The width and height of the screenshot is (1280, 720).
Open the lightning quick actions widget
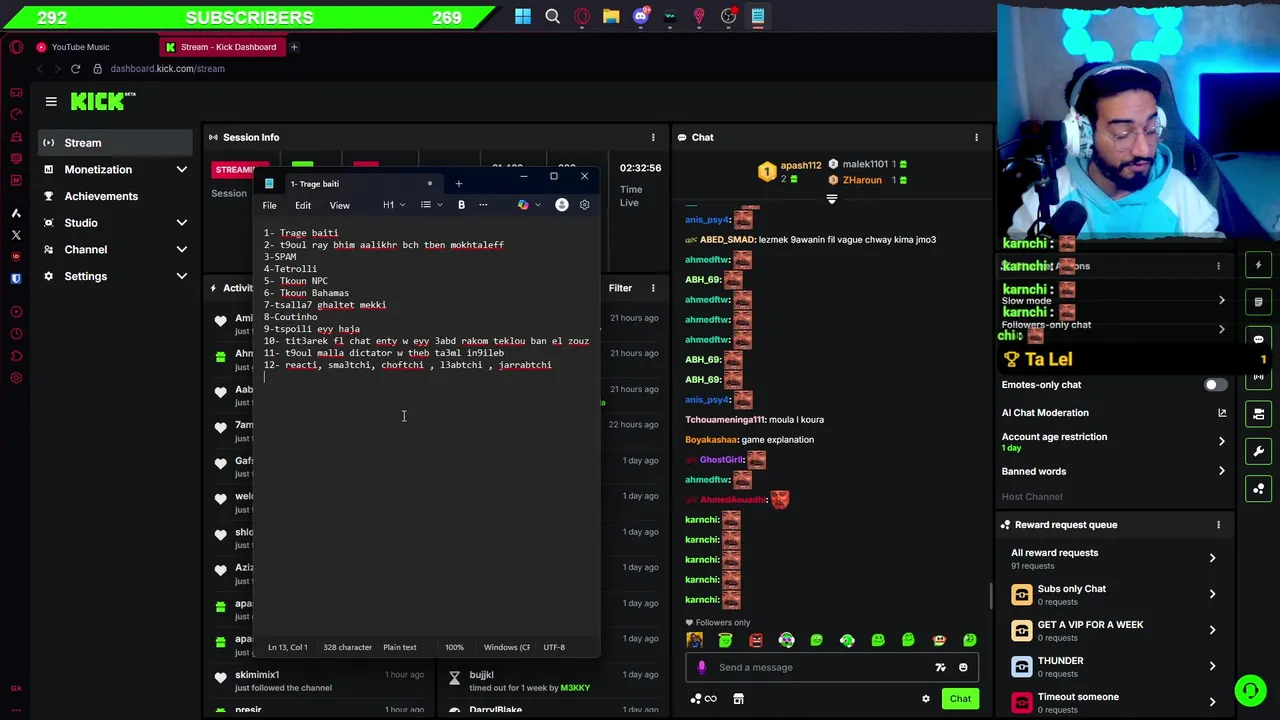(x=1258, y=265)
